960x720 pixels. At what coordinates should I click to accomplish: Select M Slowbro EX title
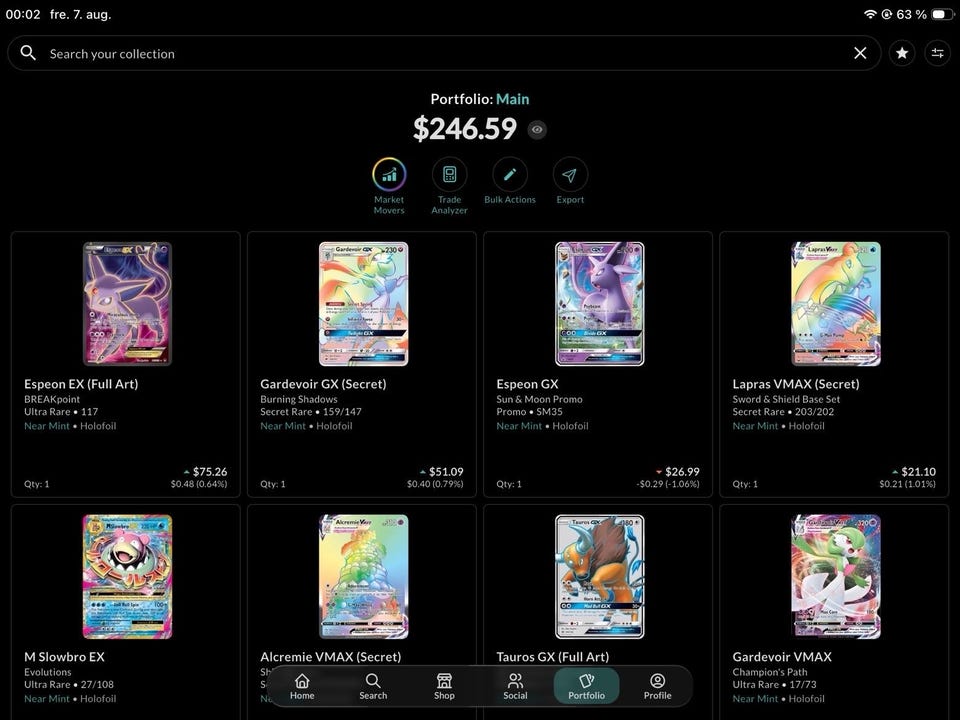tap(64, 657)
